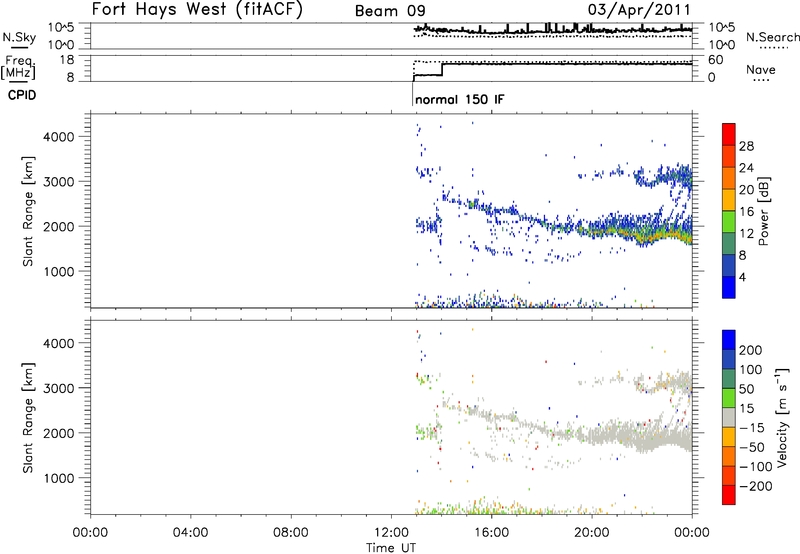Image resolution: width=800 pixels, height=554 pixels.
Task: Click the strong echo band near 2000 km in power panel
Action: coord(638,231)
